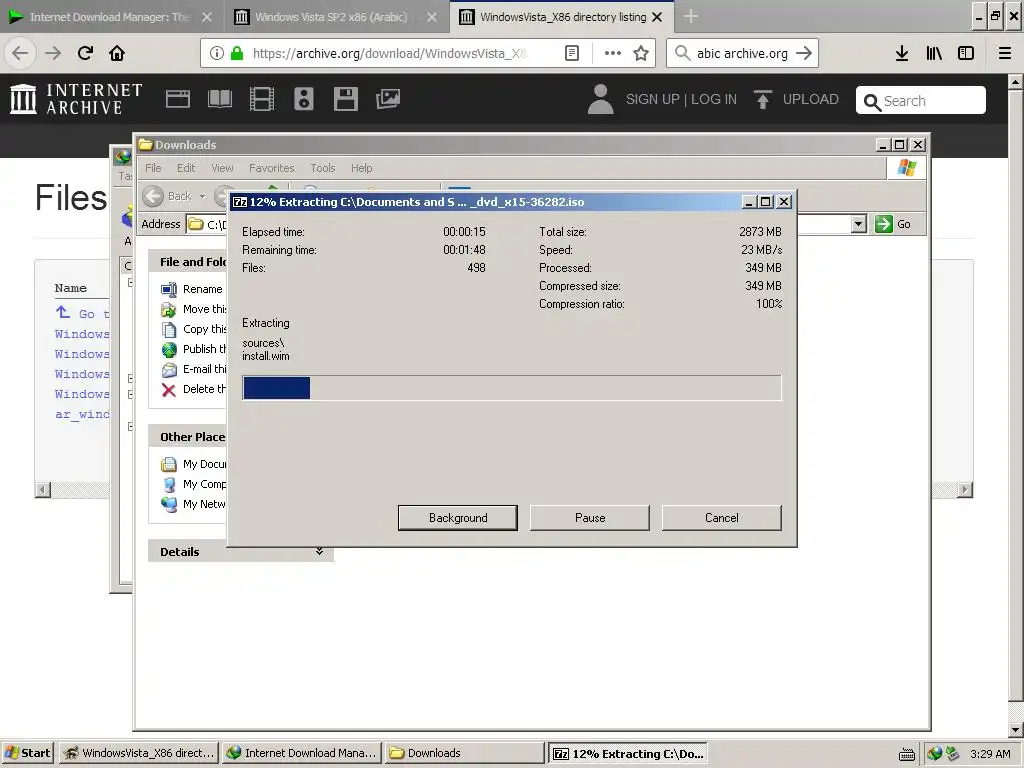1024x768 pixels.
Task: Open Internet Archive software floppy icon
Action: pyautogui.click(x=345, y=99)
